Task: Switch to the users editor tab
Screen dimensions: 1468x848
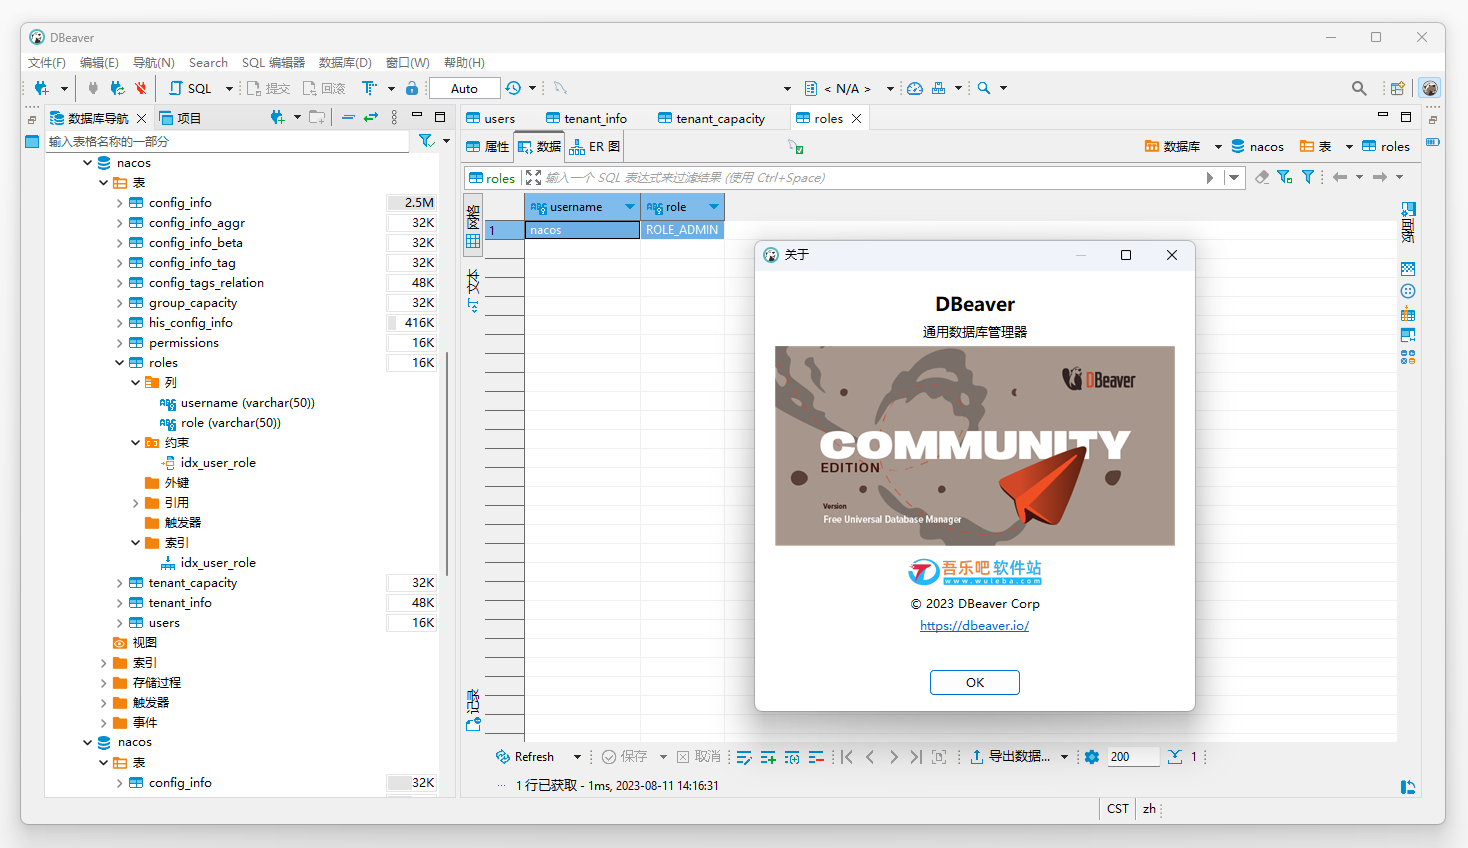Action: point(491,118)
